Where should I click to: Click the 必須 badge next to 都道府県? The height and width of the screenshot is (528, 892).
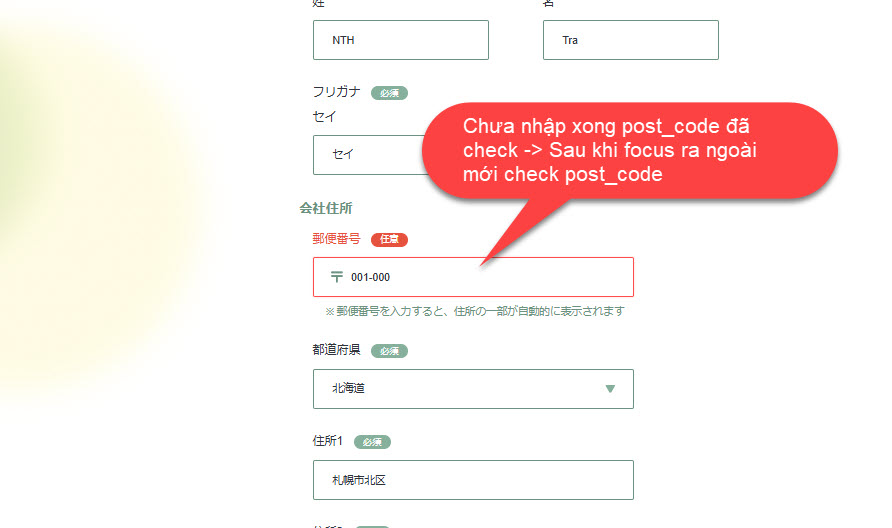pos(389,351)
